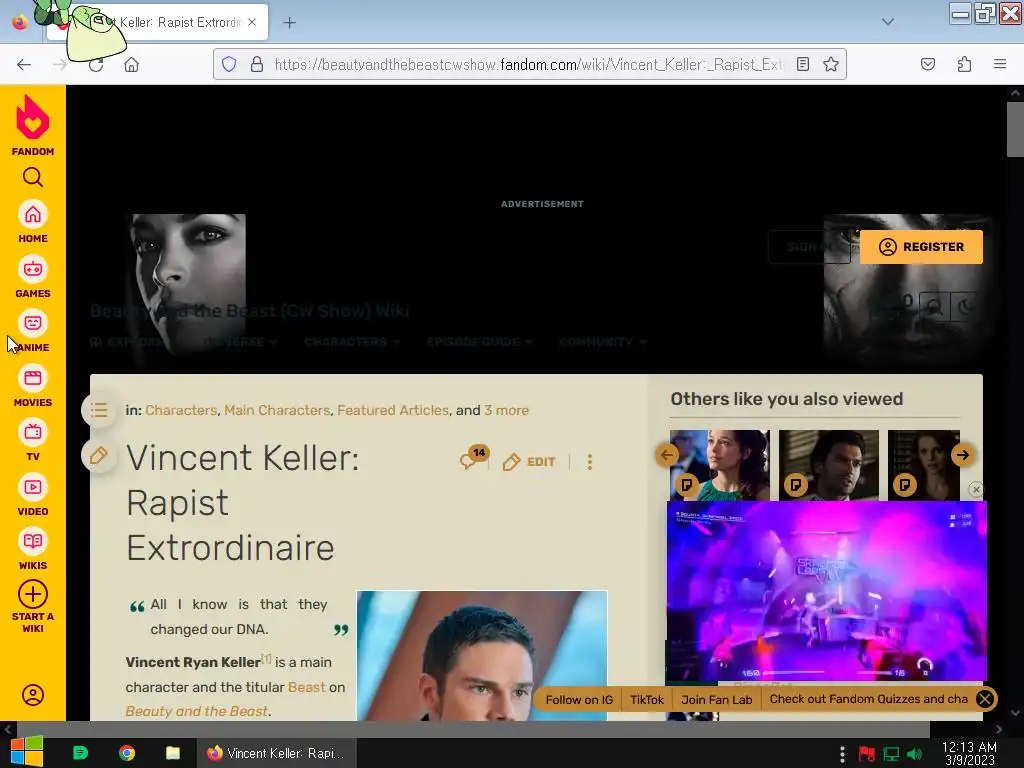The height and width of the screenshot is (768, 1024).
Task: Open the sidebar search icon
Action: coord(33,177)
